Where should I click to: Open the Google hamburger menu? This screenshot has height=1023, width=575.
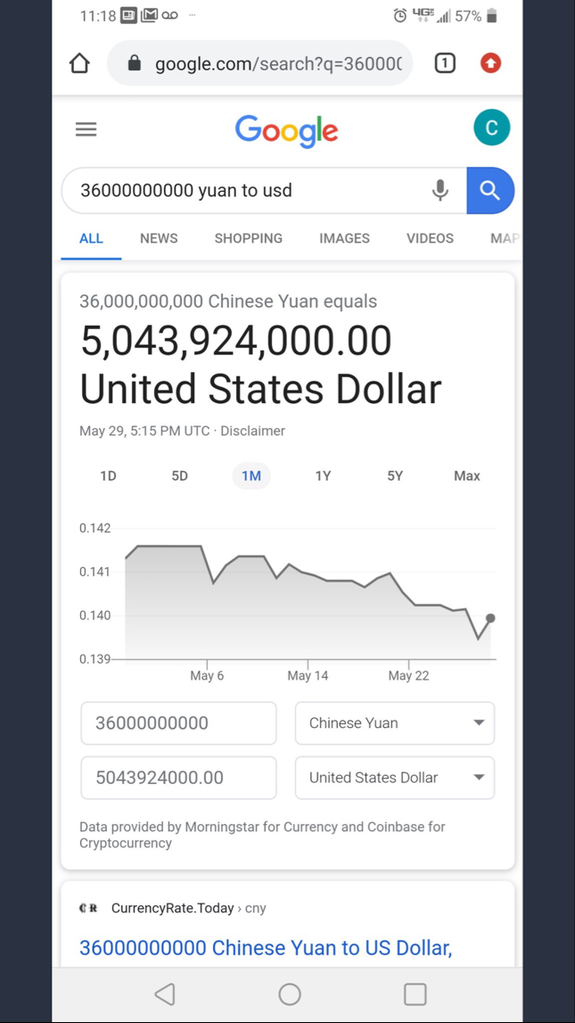pos(86,129)
